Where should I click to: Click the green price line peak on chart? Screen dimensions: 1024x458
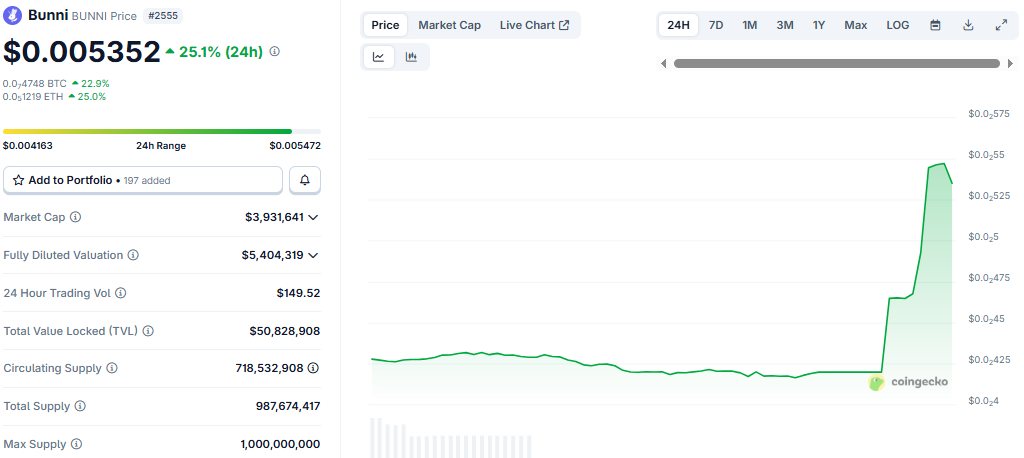[x=942, y=164]
